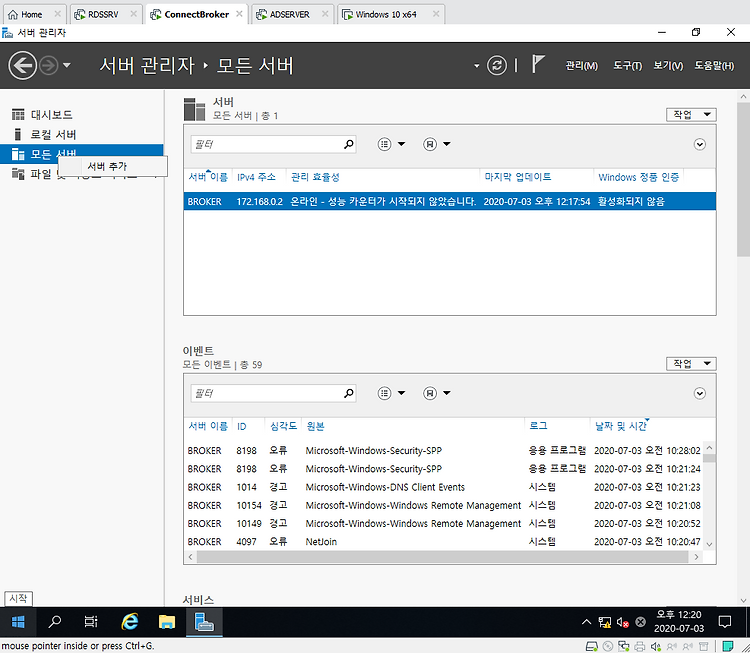Open list options icon in 서버 toolbar
750x653 pixels.
(384, 144)
